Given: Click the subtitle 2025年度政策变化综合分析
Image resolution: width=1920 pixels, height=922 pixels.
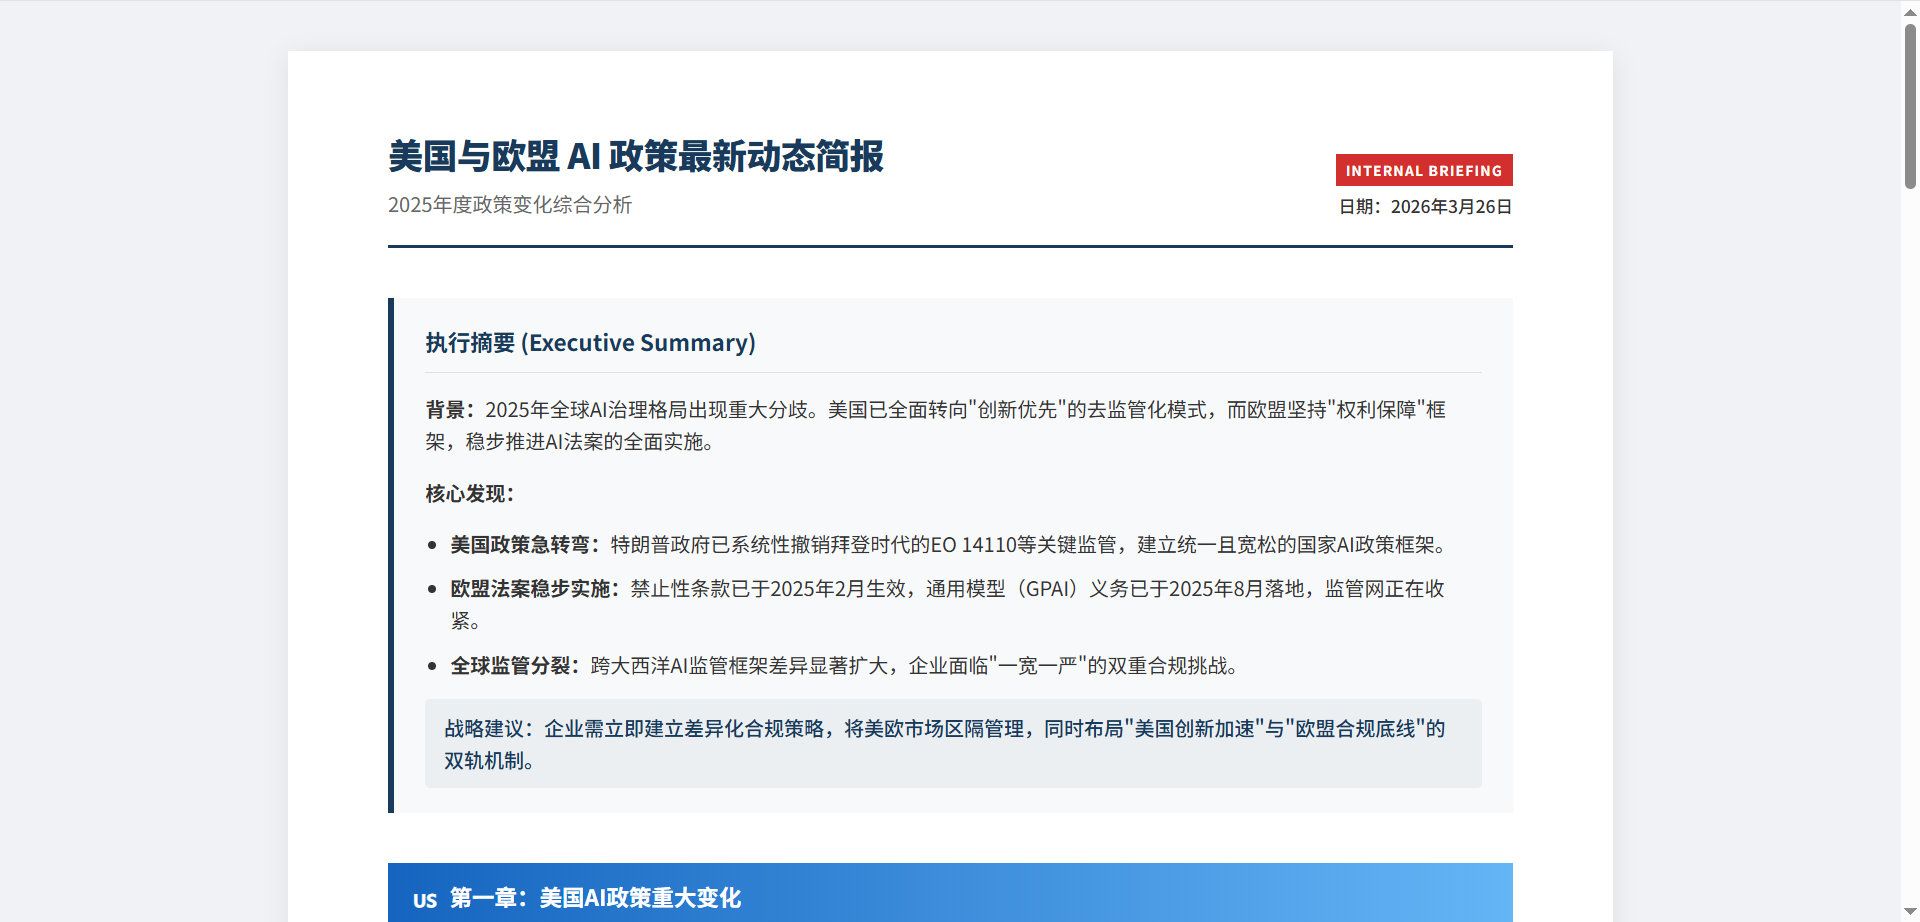Looking at the screenshot, I should [x=509, y=205].
